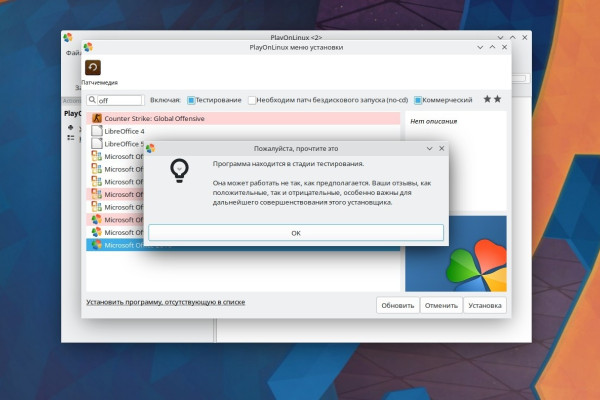Screen dimensions: 600x400
Task: Click OK in the warning dialog
Action: (x=296, y=233)
